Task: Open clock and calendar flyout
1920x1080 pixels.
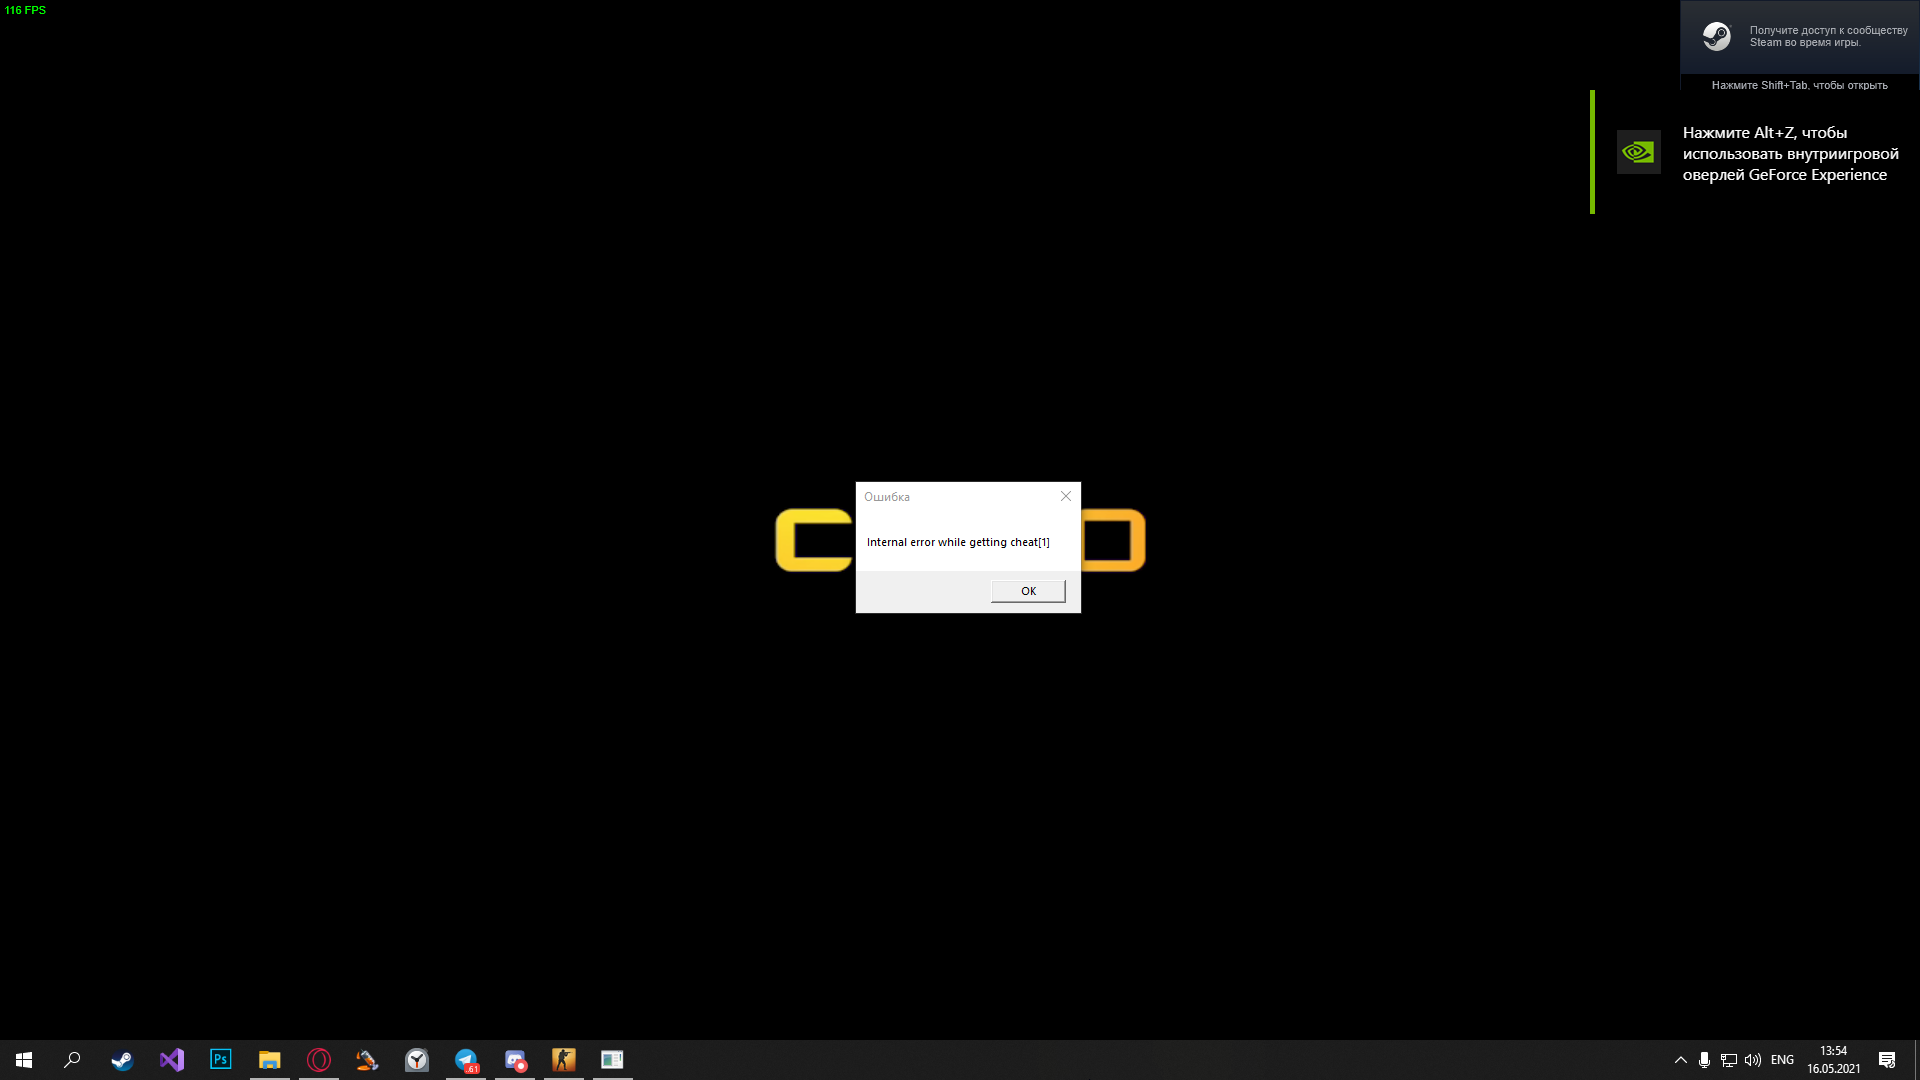Action: click(1833, 1060)
